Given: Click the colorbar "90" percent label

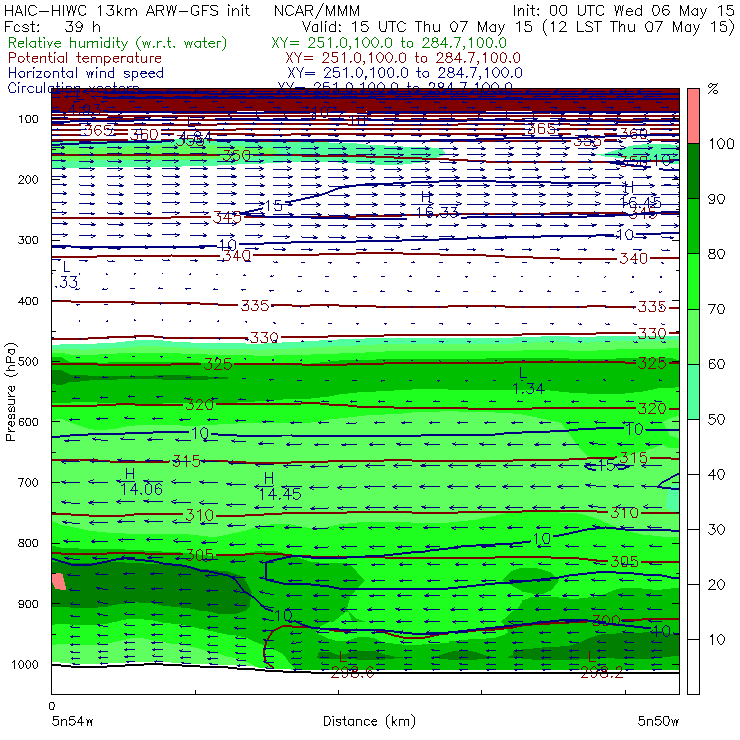Looking at the screenshot, I should tap(716, 199).
